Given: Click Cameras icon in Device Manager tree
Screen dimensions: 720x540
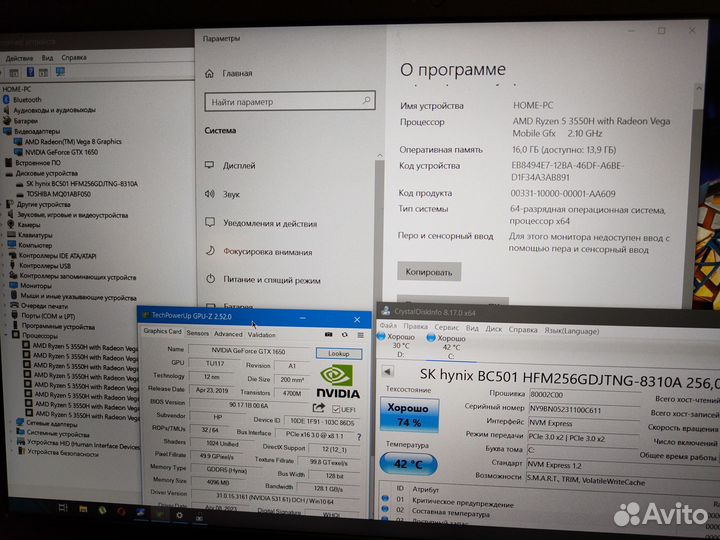Looking at the screenshot, I should pos(11,224).
